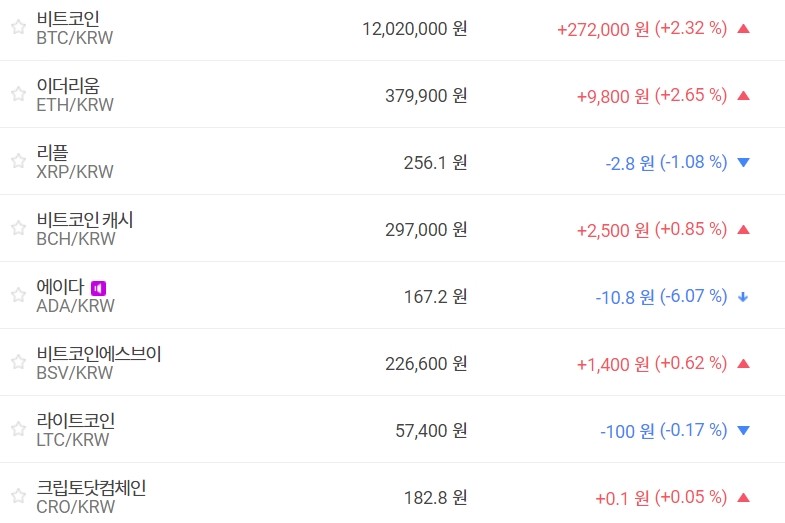Add 라이트코인 LTC/KRW to favorites
The image size is (785, 523).
[x=18, y=429]
